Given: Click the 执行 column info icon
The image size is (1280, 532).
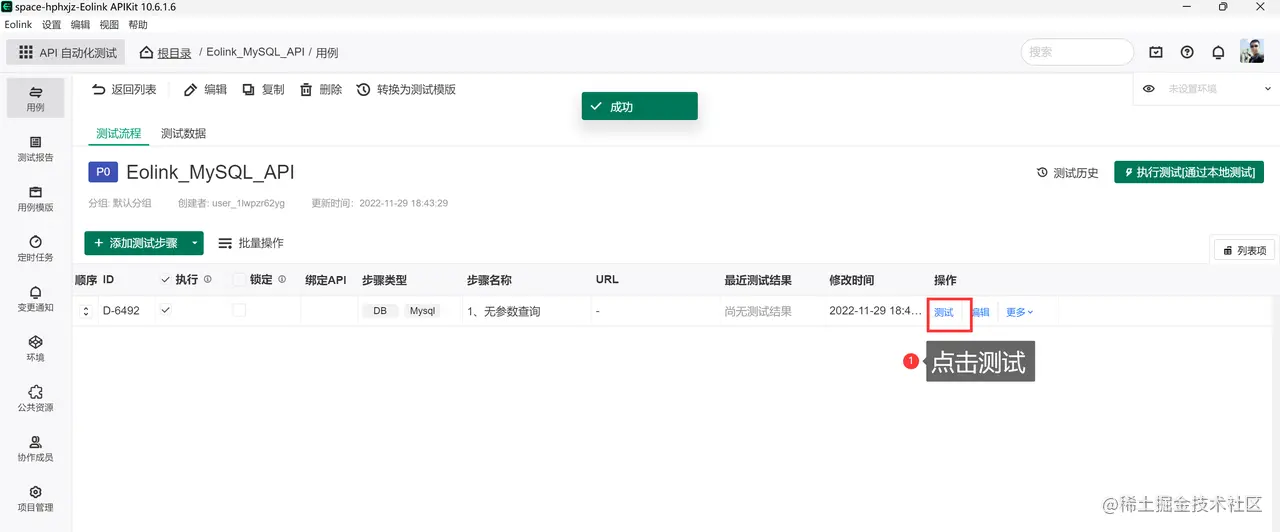Looking at the screenshot, I should click(x=208, y=280).
